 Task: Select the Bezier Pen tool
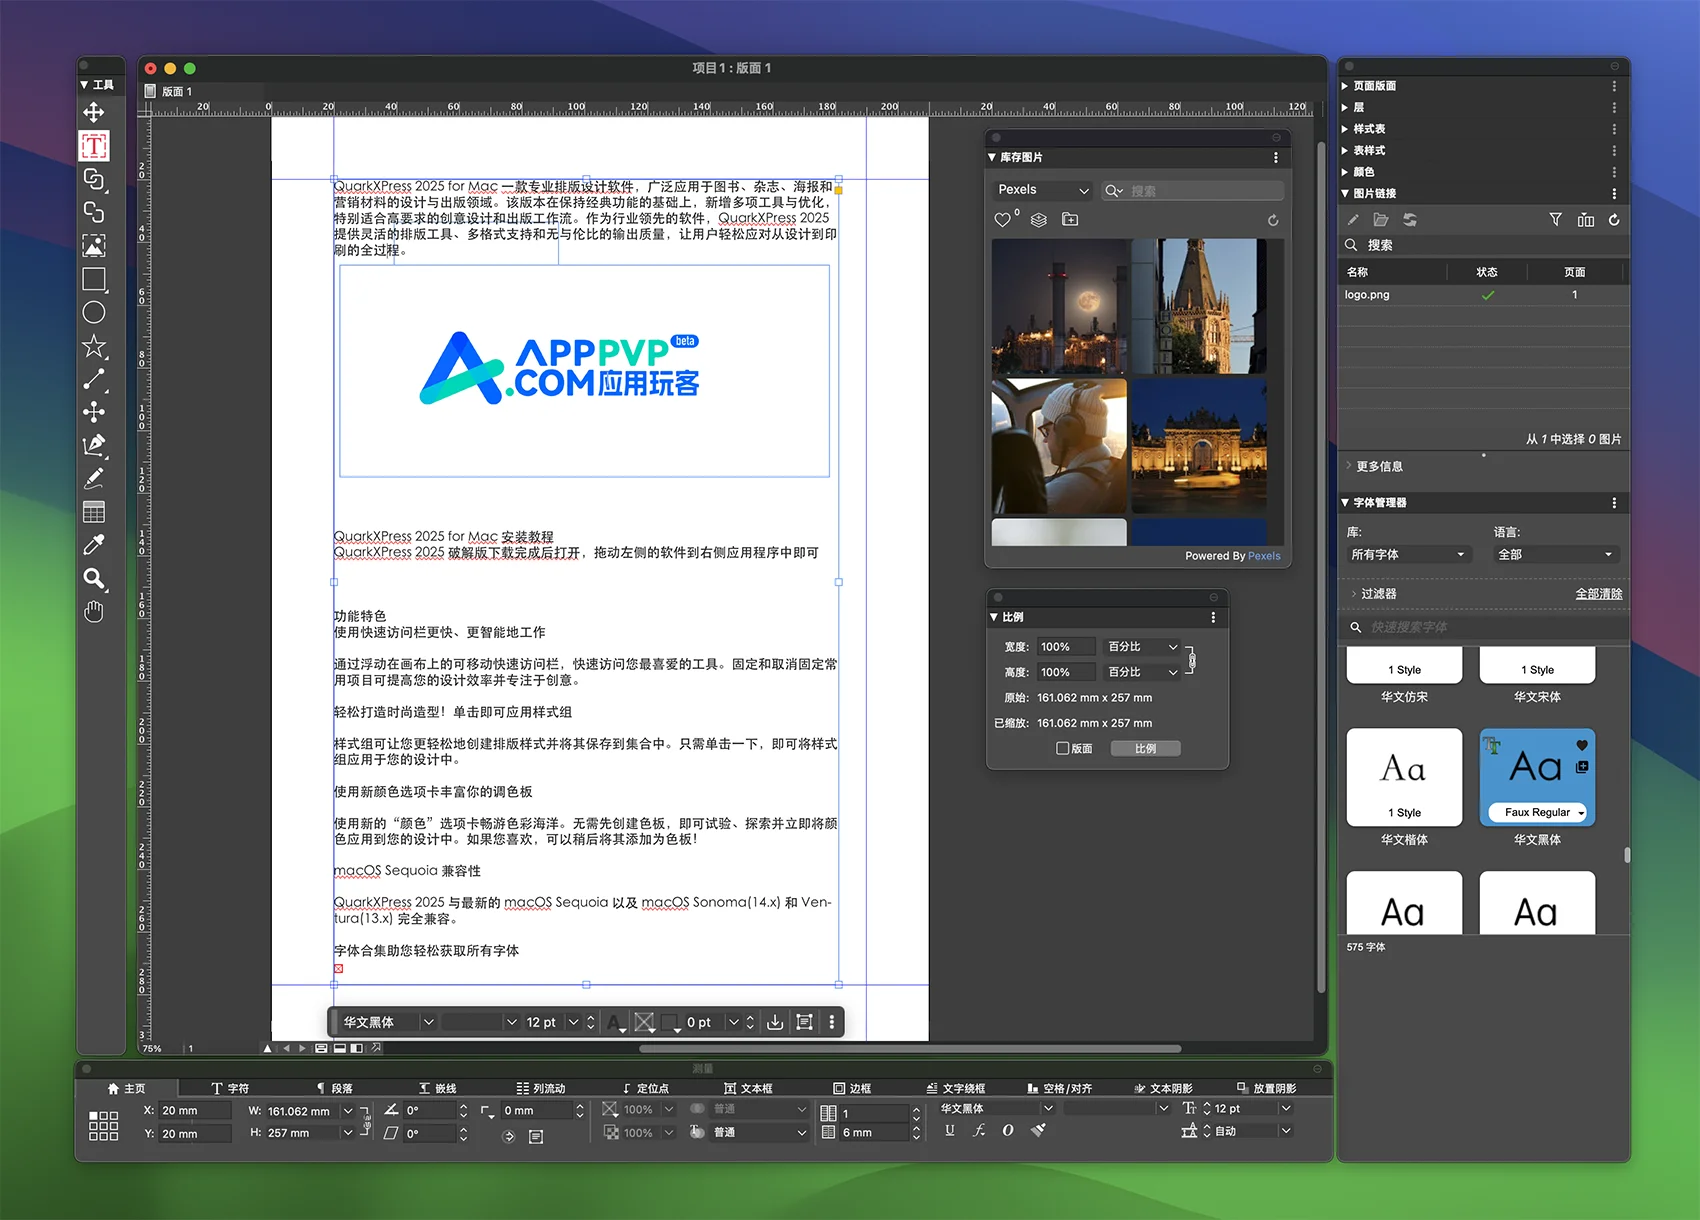pyautogui.click(x=94, y=445)
